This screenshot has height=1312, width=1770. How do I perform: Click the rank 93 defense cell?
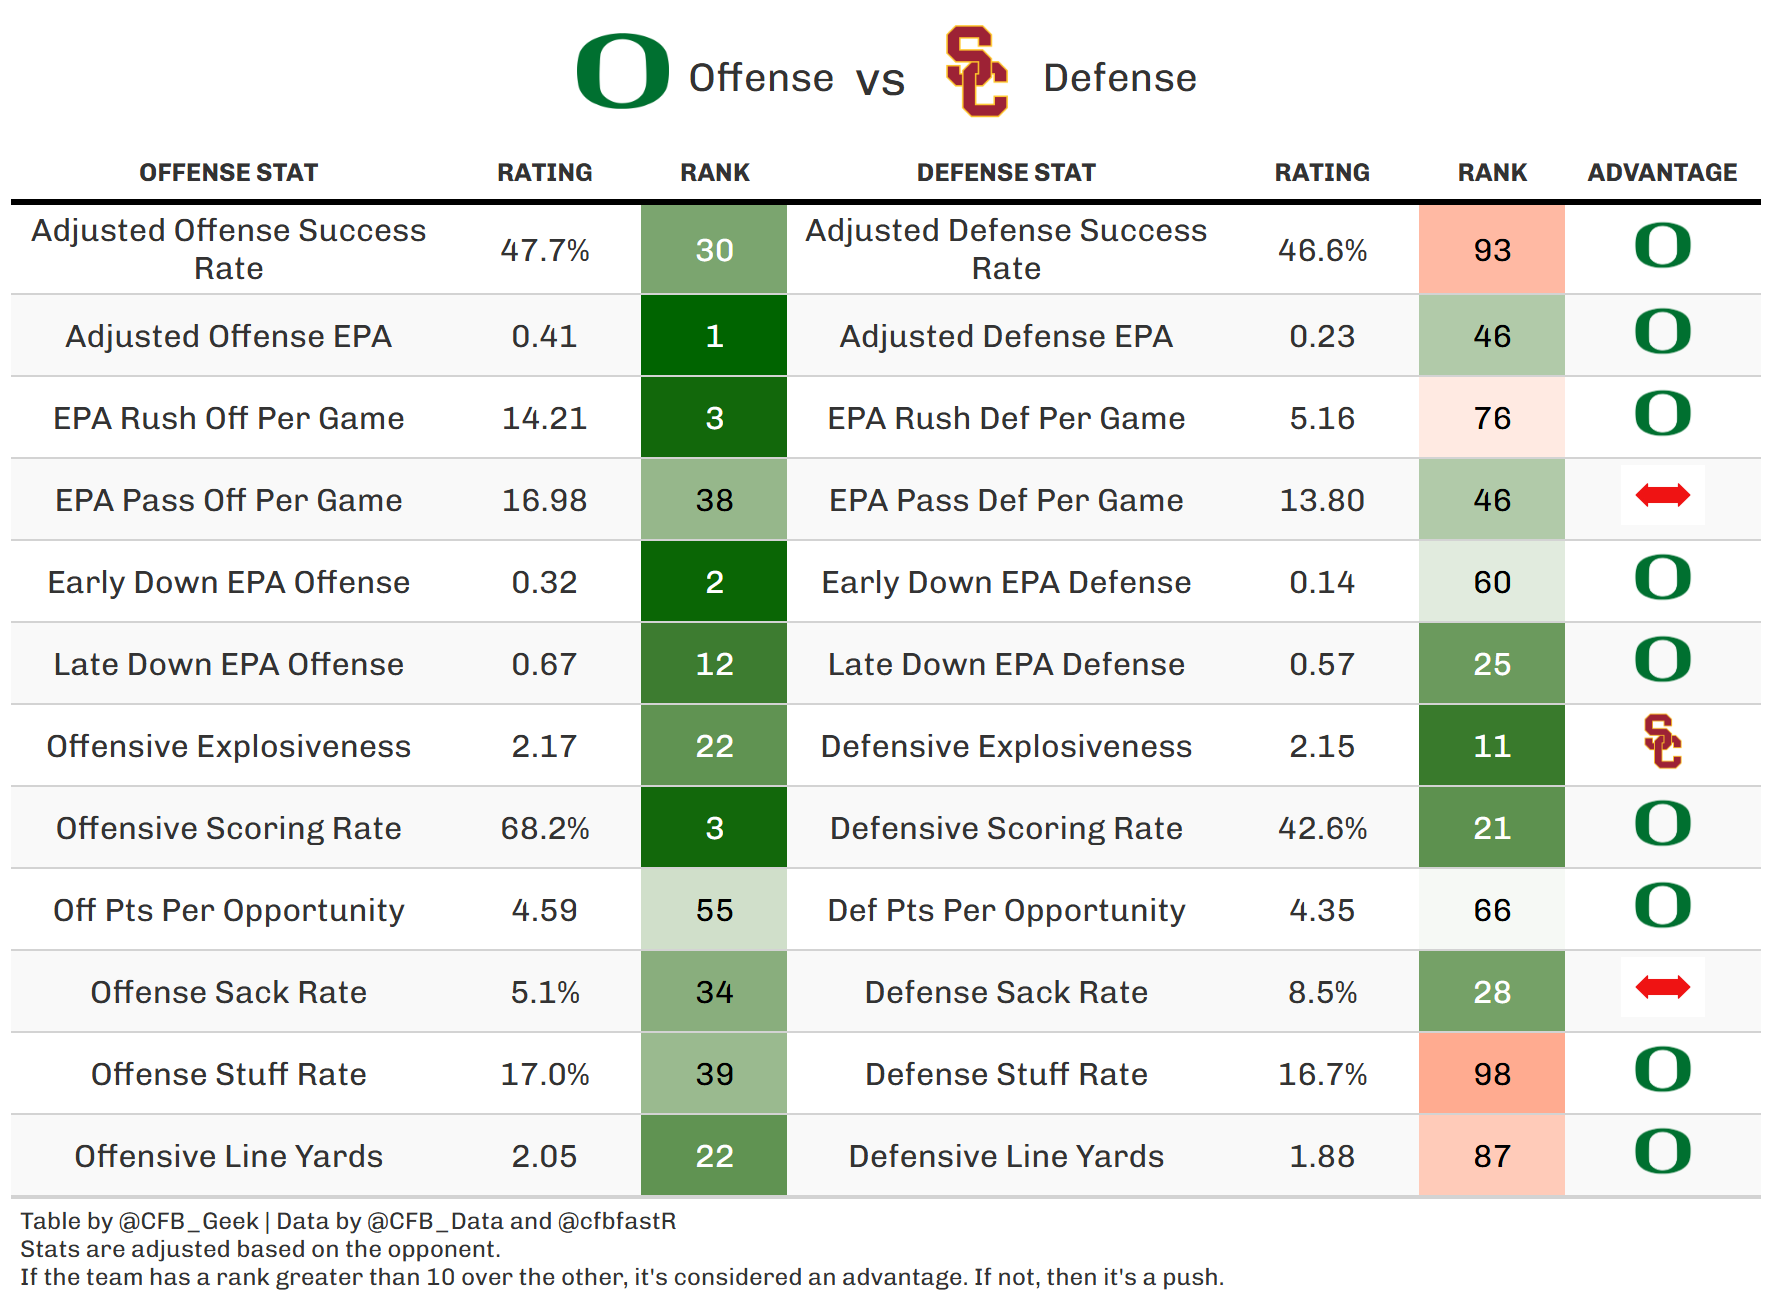[x=1492, y=250]
